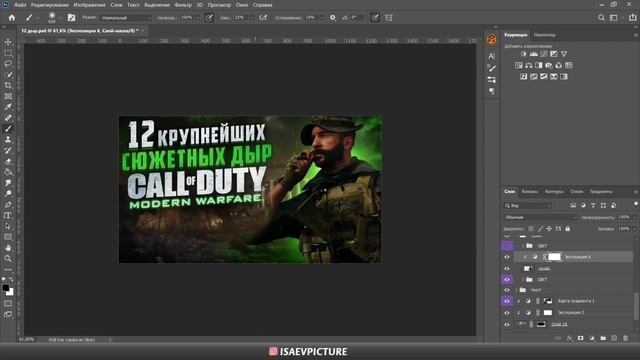Click the foreground color swatch

click(6, 288)
